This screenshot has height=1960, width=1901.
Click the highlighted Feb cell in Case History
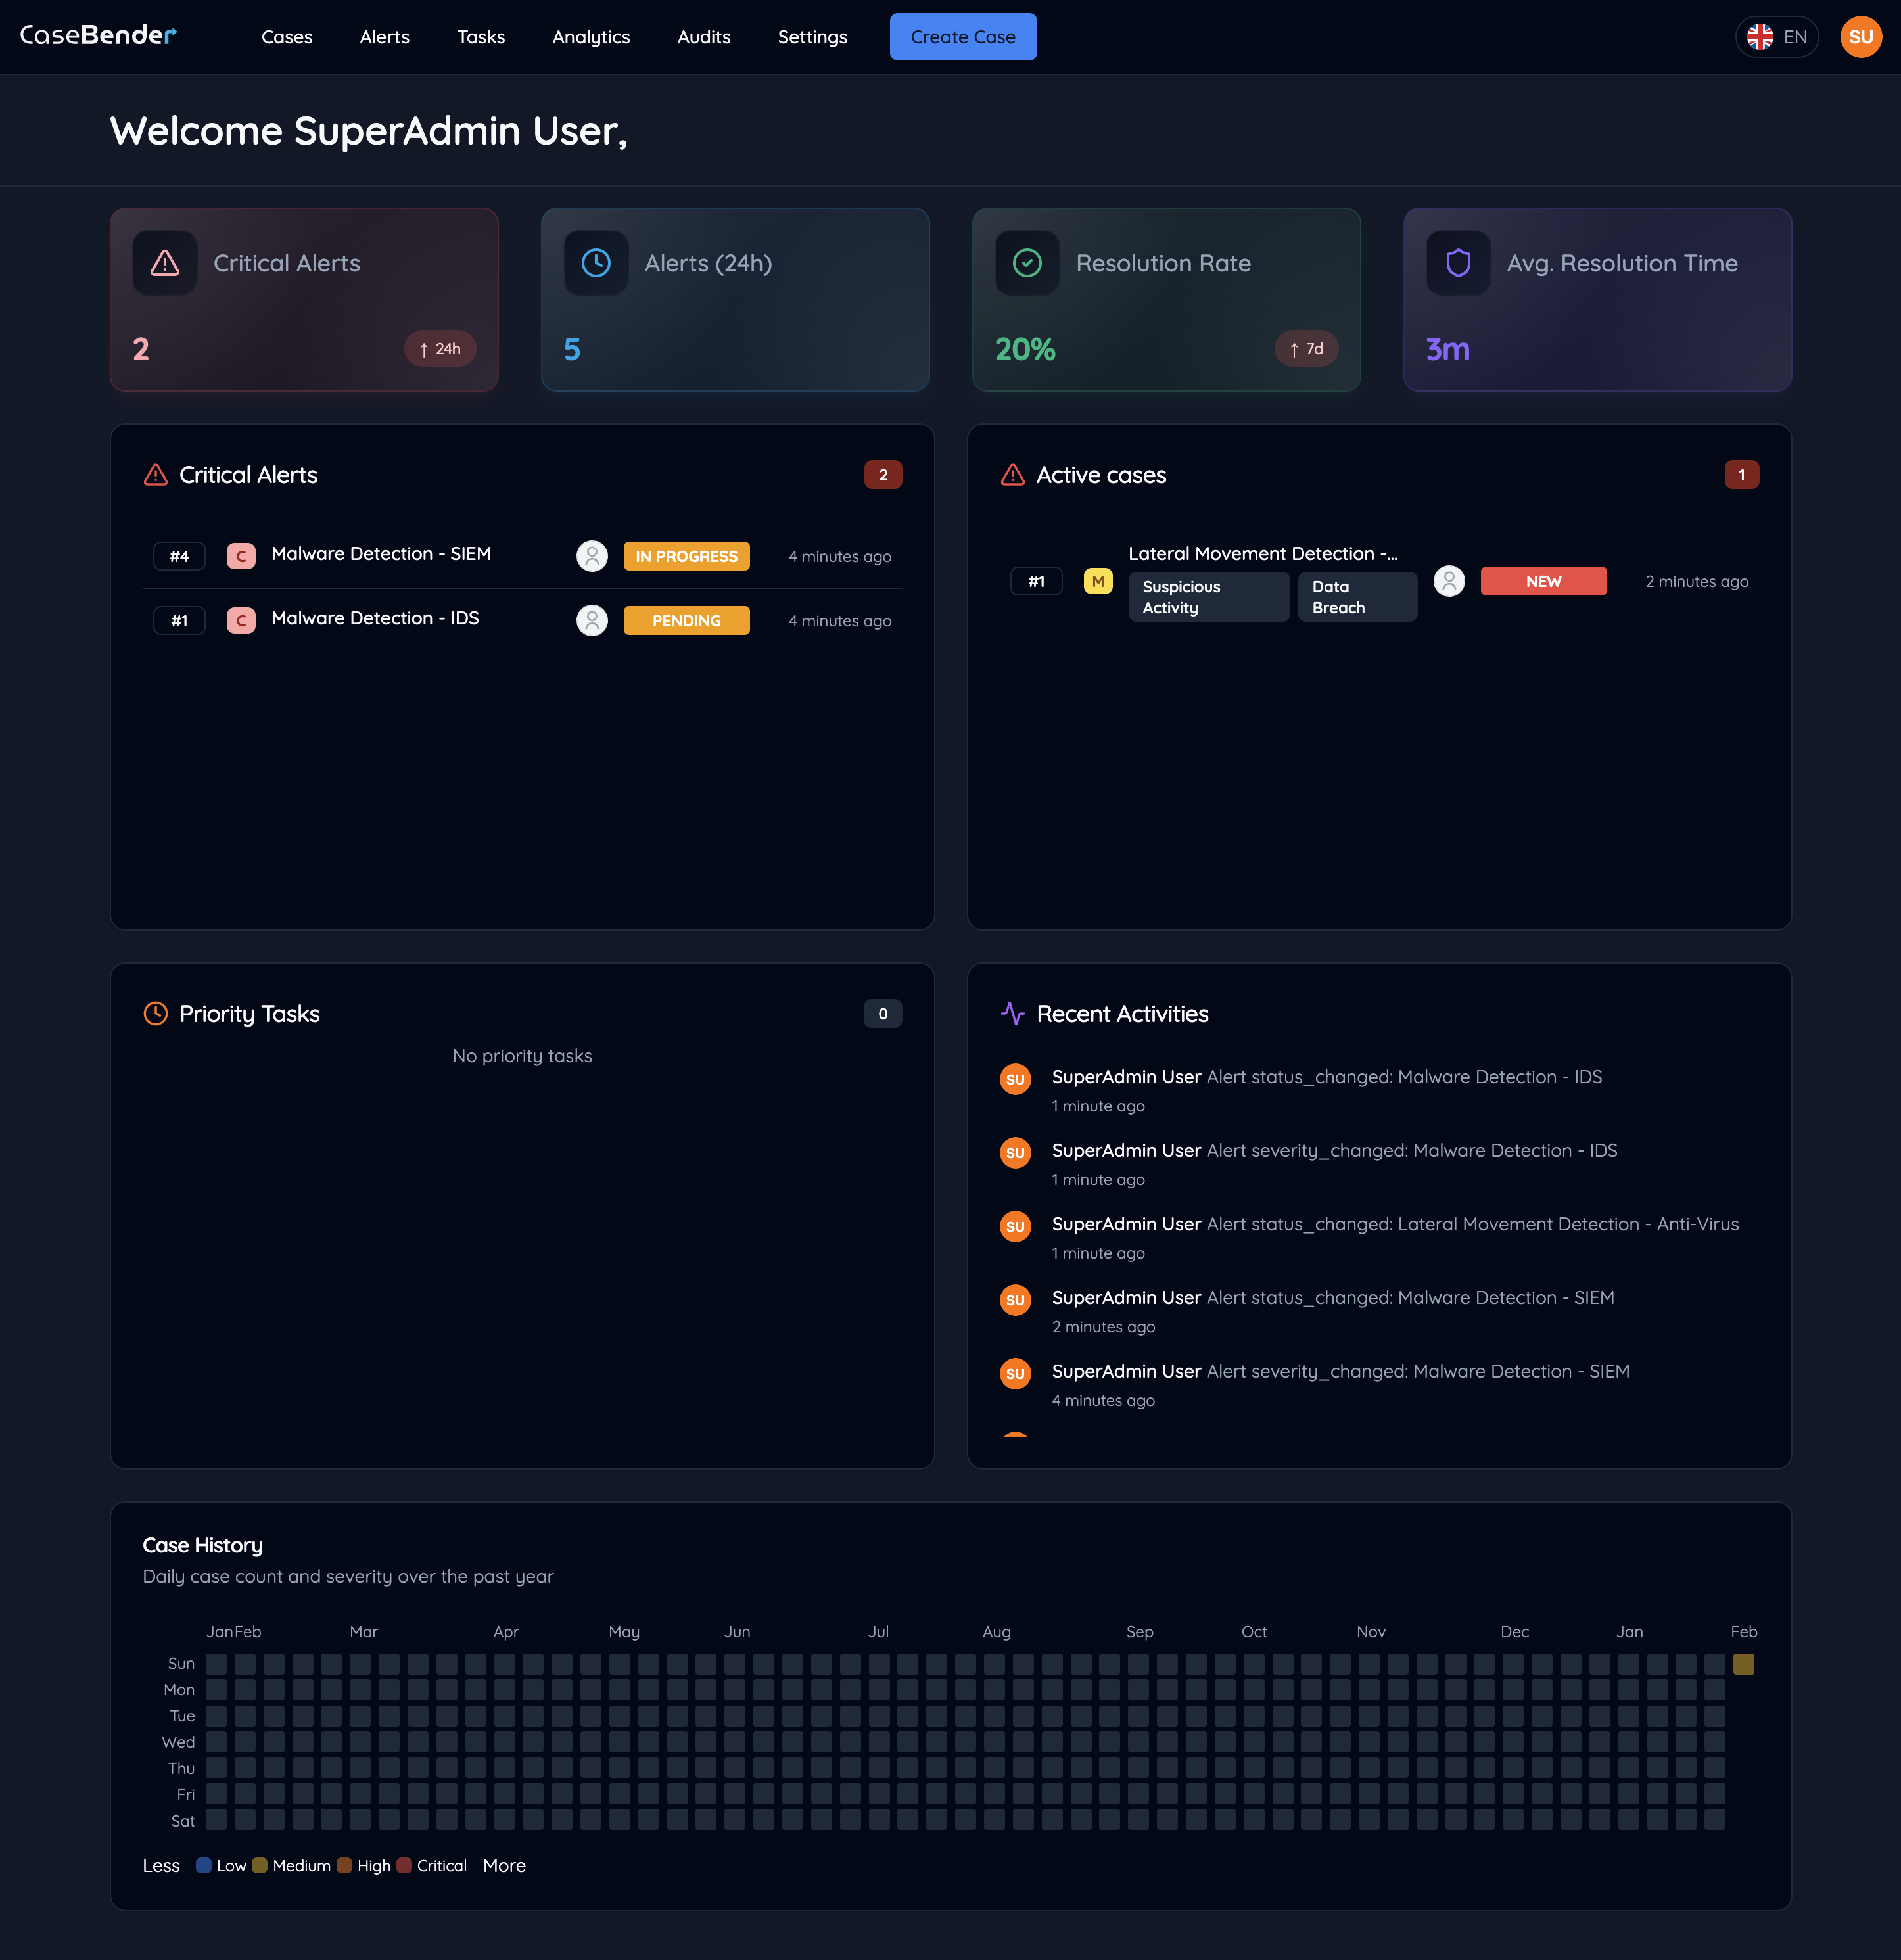point(1743,1664)
